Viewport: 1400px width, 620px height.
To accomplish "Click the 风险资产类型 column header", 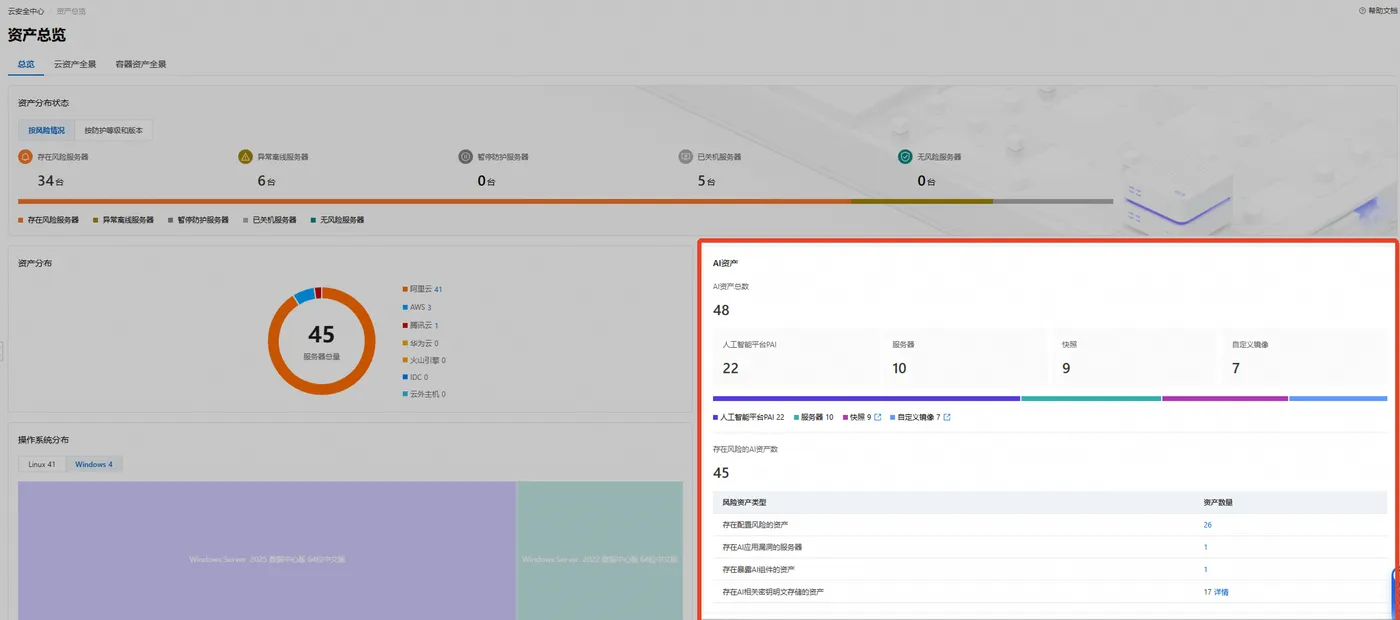I will click(x=744, y=502).
